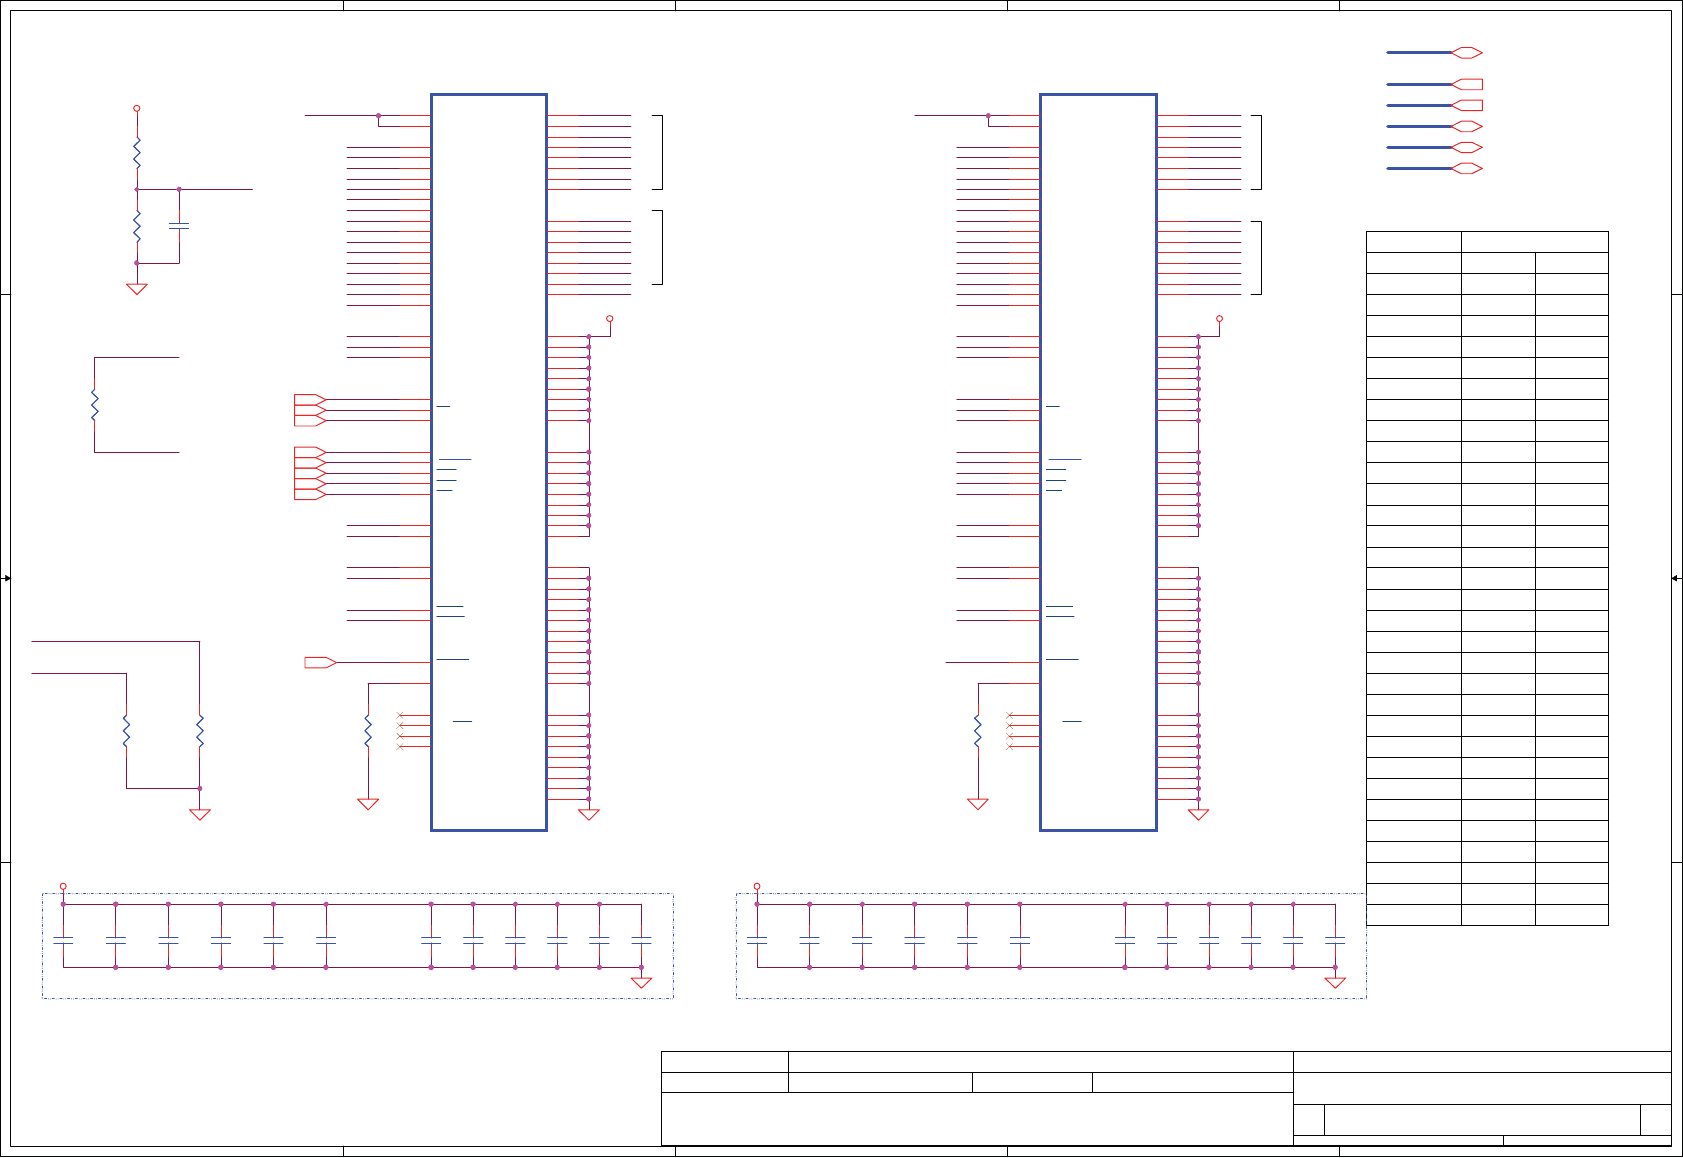The width and height of the screenshot is (1683, 1158).
Task: Click the title block at sheet bottom
Action: (1166, 1098)
